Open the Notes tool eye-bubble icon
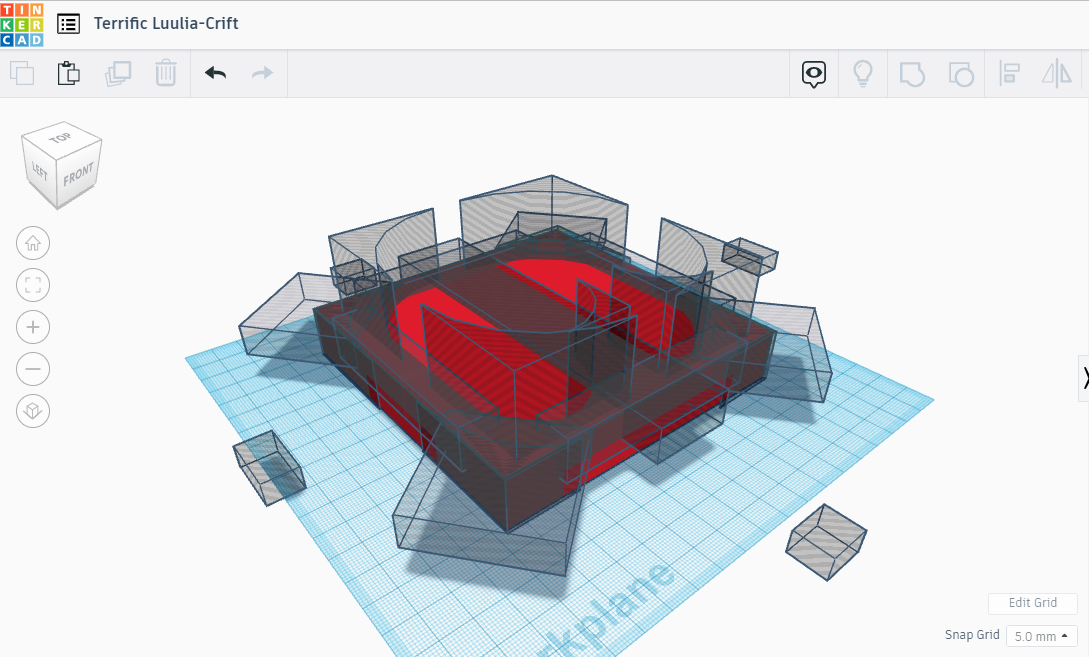 [x=814, y=74]
